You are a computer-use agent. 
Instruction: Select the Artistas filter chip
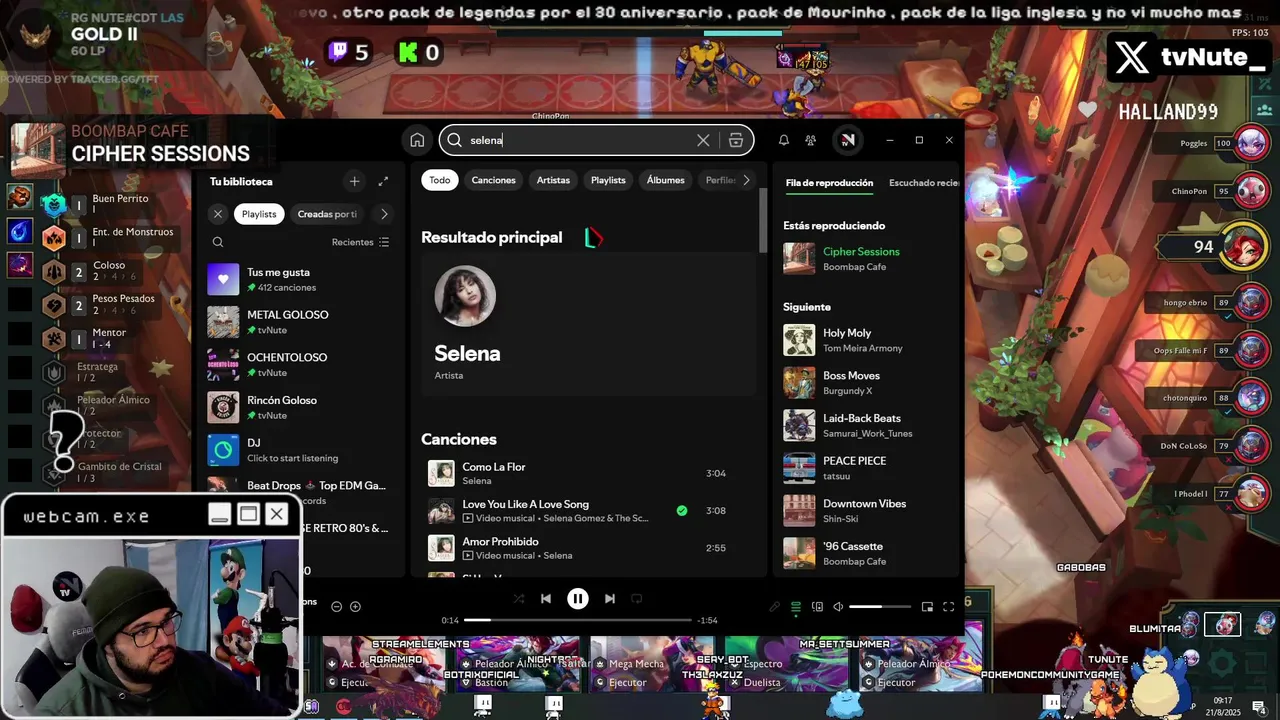click(x=553, y=180)
